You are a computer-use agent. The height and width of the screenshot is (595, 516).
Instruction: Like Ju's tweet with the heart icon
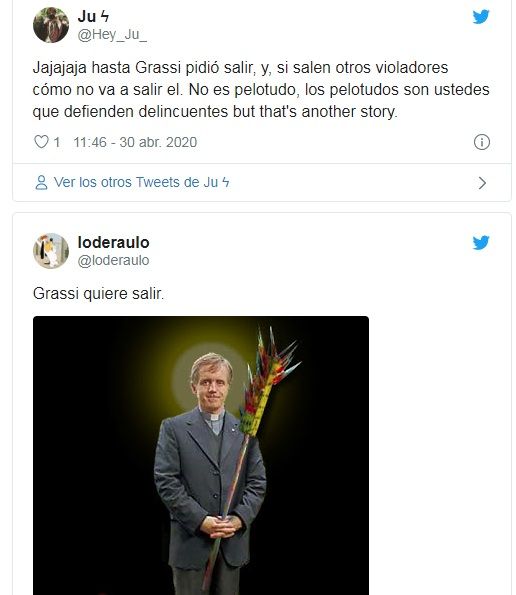click(x=41, y=142)
